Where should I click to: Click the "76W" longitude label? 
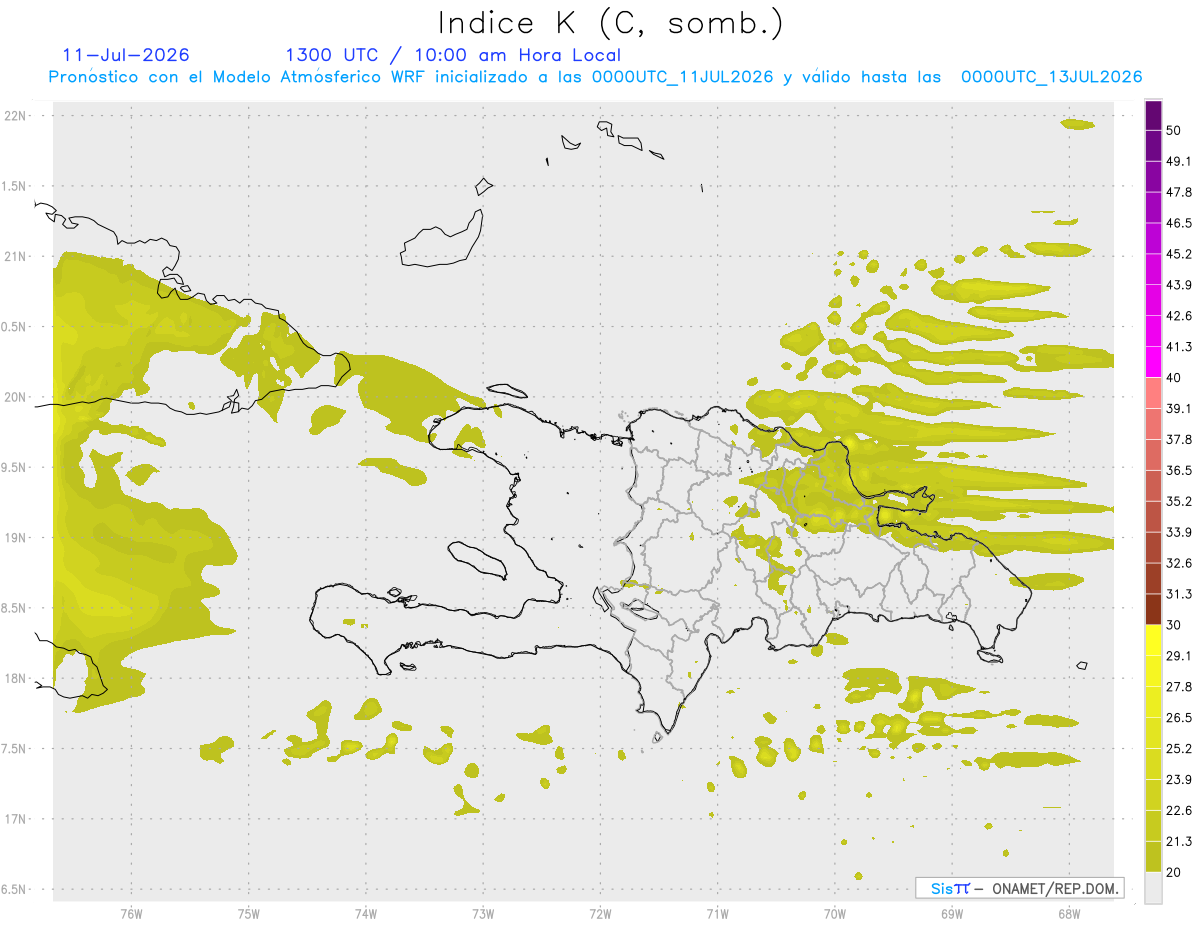[131, 914]
